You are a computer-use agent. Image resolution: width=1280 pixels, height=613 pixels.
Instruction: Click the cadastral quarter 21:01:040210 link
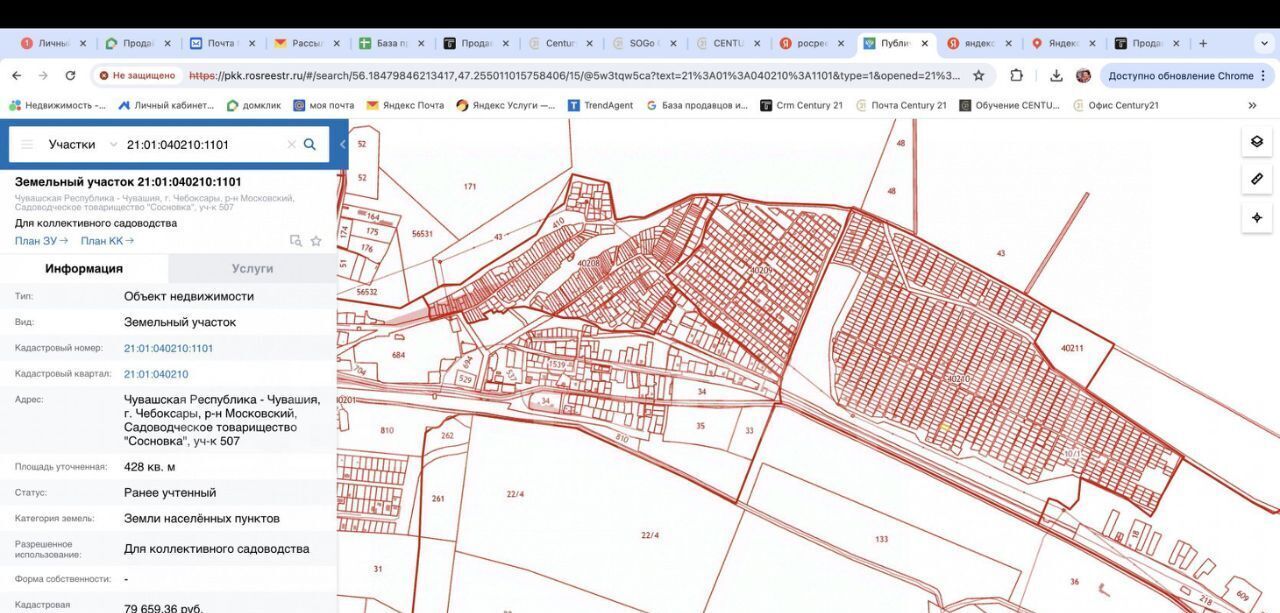click(x=156, y=374)
